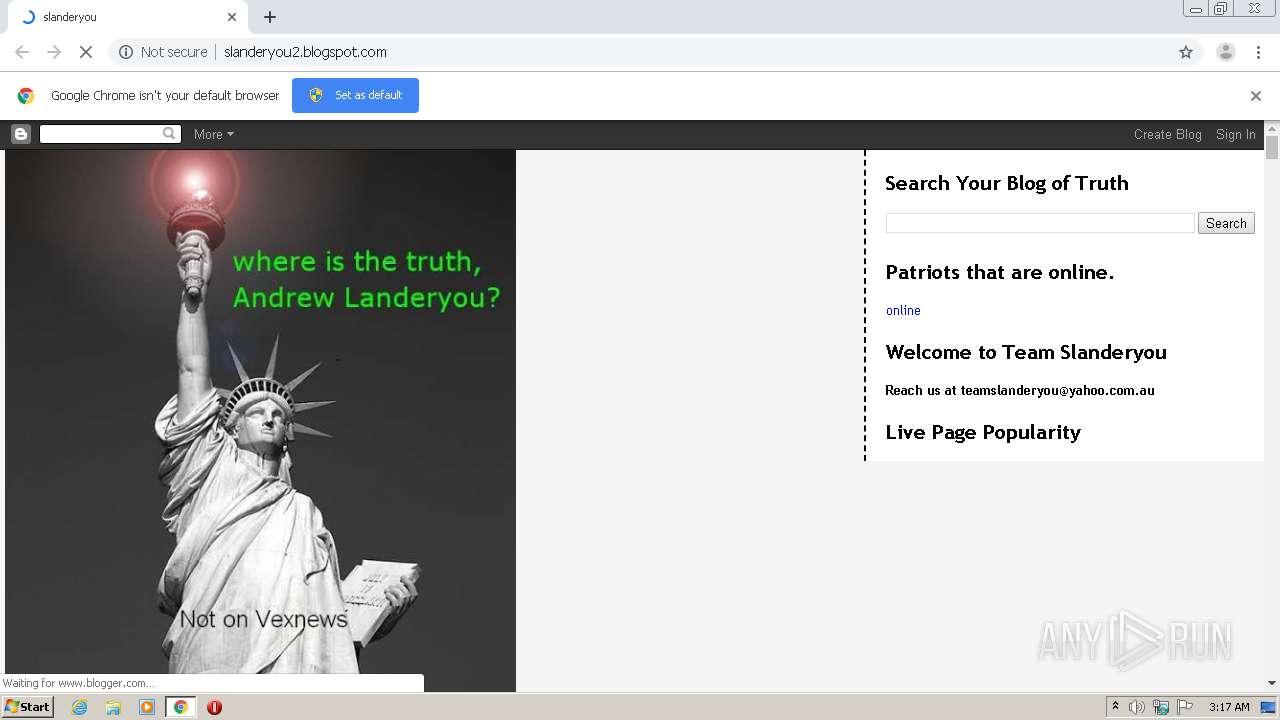Screen dimensions: 1280x720
Task: Click the network tray icon
Action: pyautogui.click(x=1161, y=707)
